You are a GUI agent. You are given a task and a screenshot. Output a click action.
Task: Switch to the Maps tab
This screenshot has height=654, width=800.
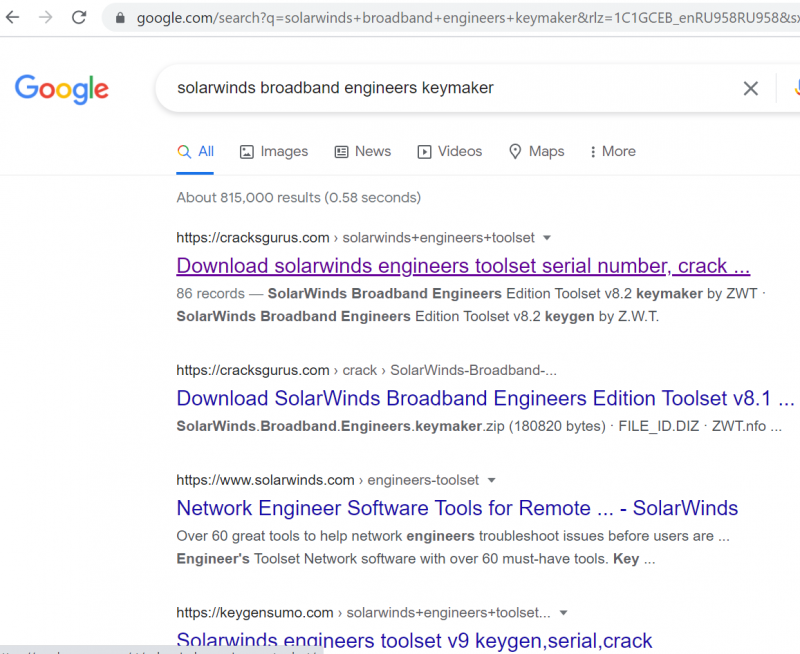pos(536,152)
